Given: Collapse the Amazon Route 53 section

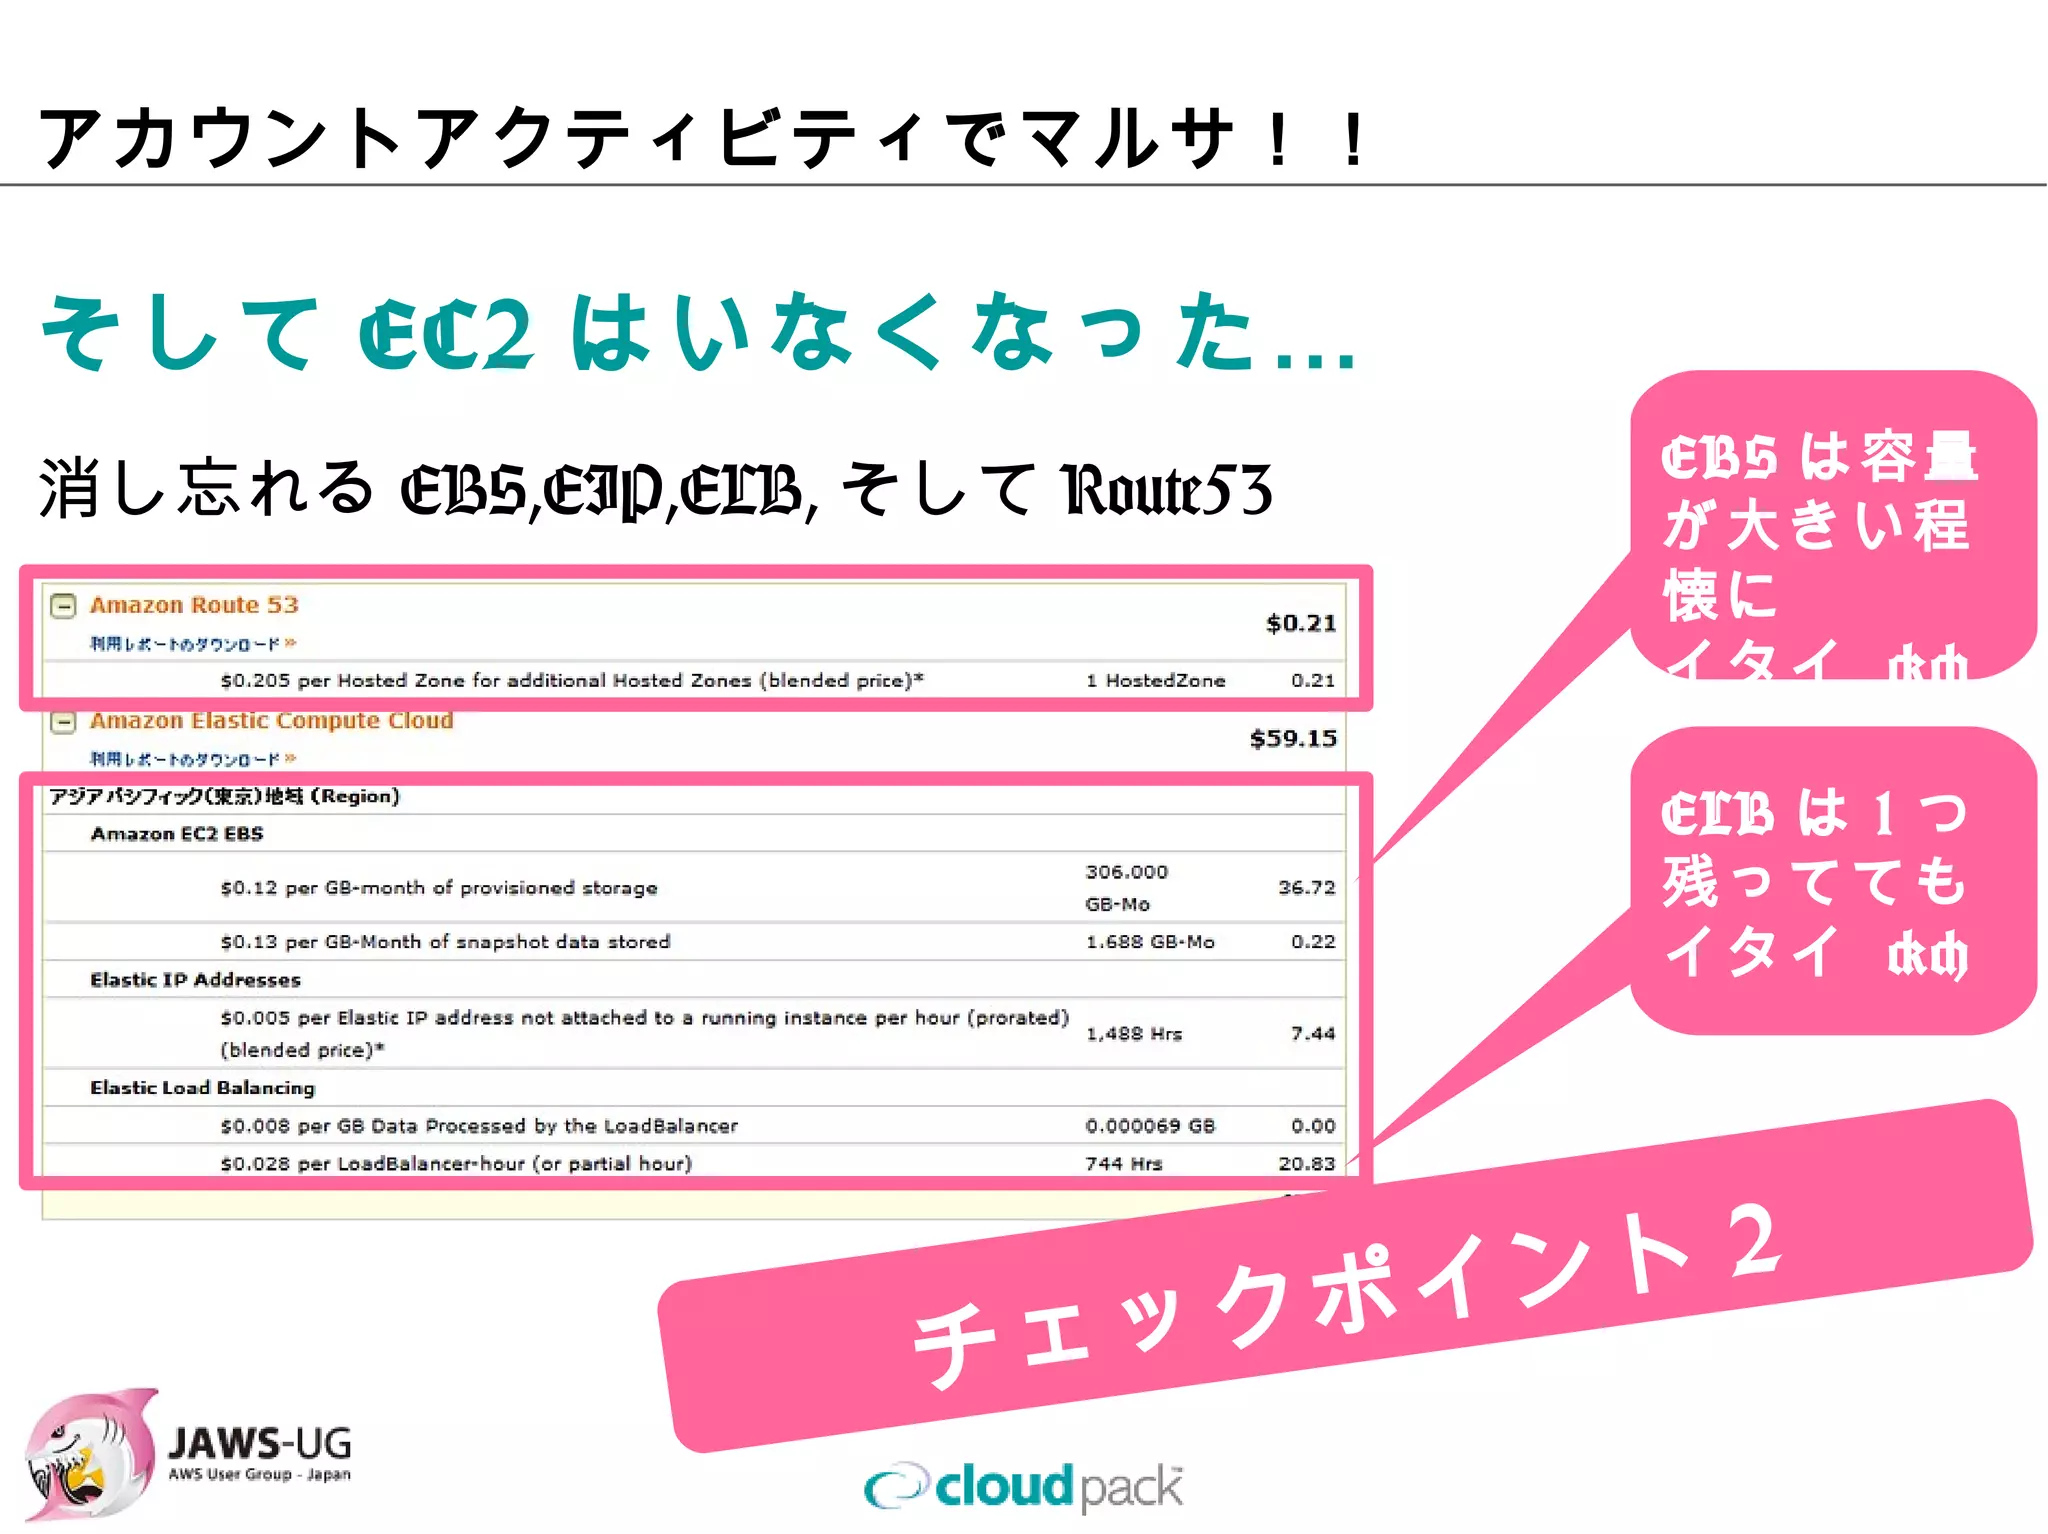Looking at the screenshot, I should coord(63,606).
